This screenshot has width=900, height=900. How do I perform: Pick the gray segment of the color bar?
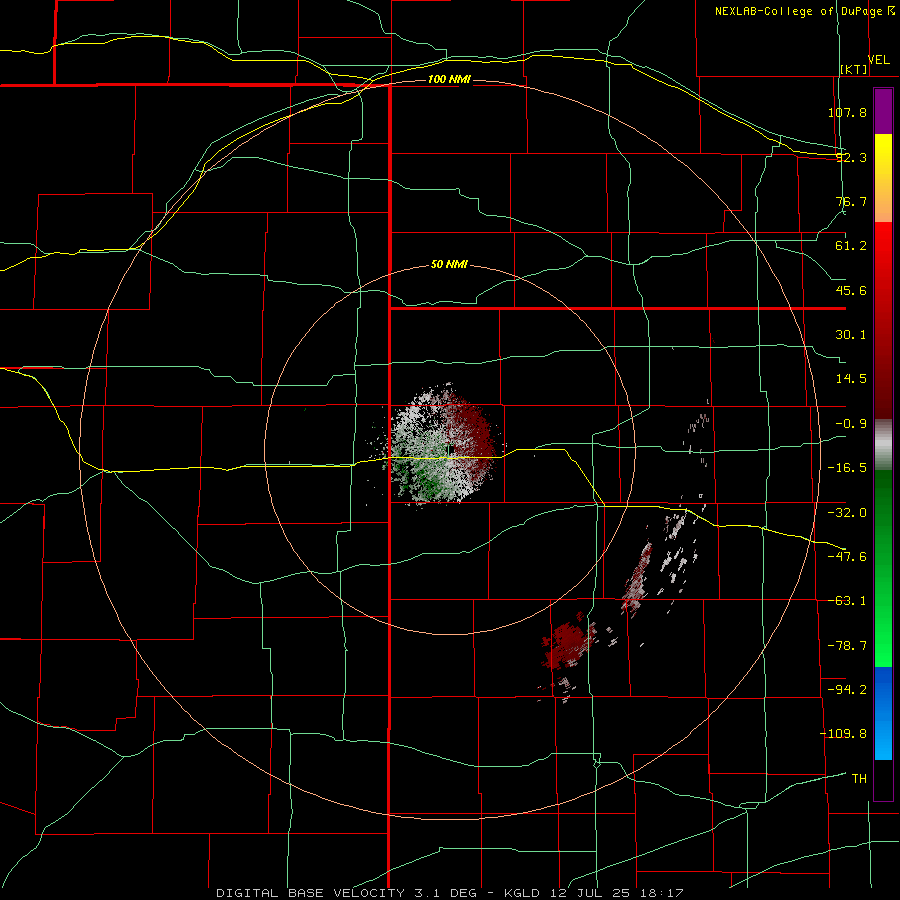(x=883, y=445)
